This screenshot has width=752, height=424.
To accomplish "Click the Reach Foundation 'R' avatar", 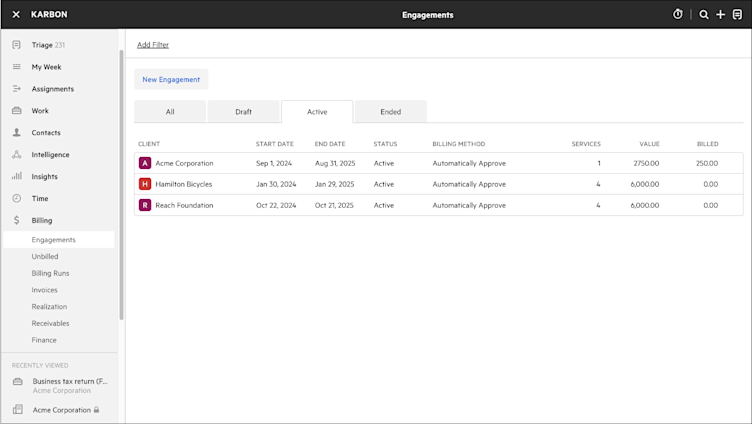I will tap(145, 205).
